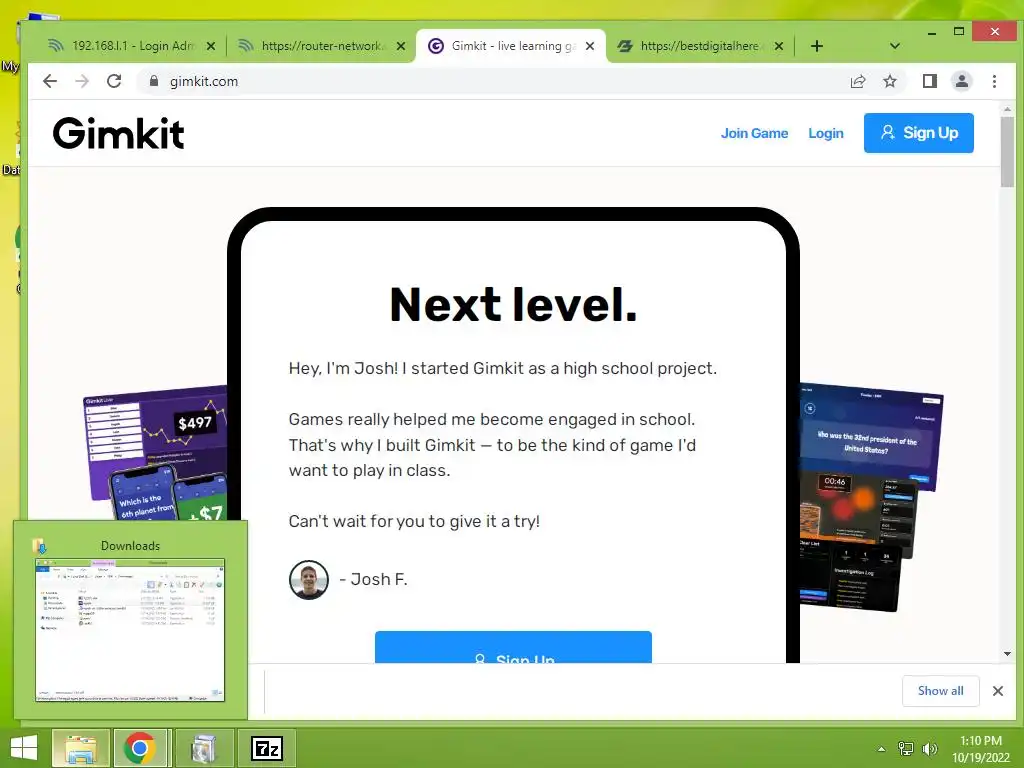1024x768 pixels.
Task: Click the Sign Up button in header
Action: tap(918, 133)
